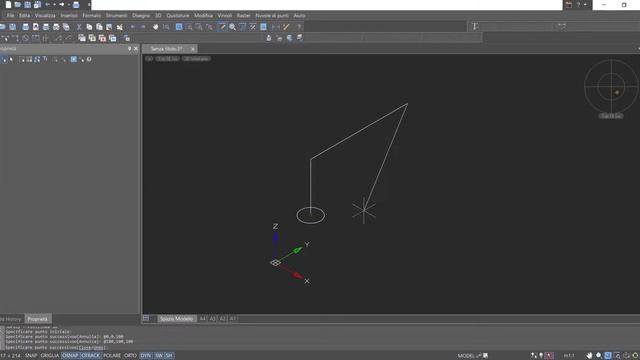
Task: Toggle ORTO in the status bar
Action: pyautogui.click(x=130, y=356)
